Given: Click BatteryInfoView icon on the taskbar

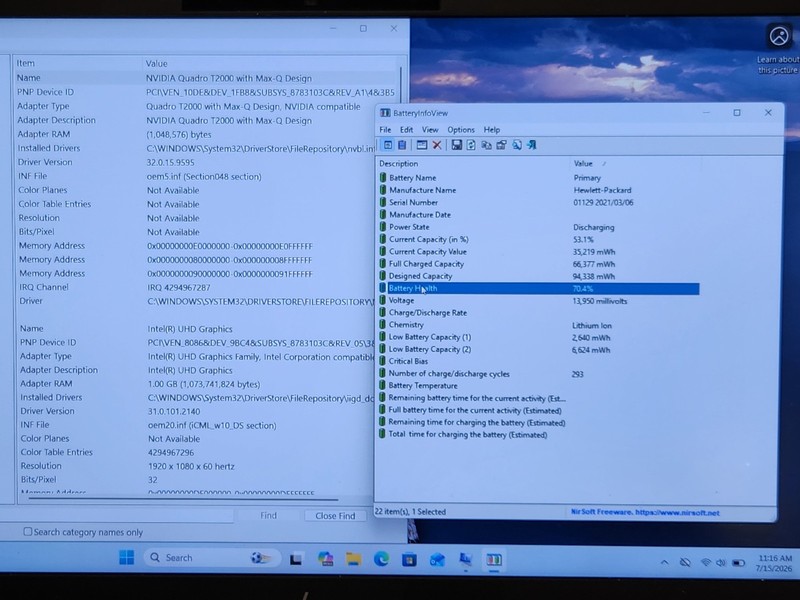Looking at the screenshot, I should coord(493,560).
